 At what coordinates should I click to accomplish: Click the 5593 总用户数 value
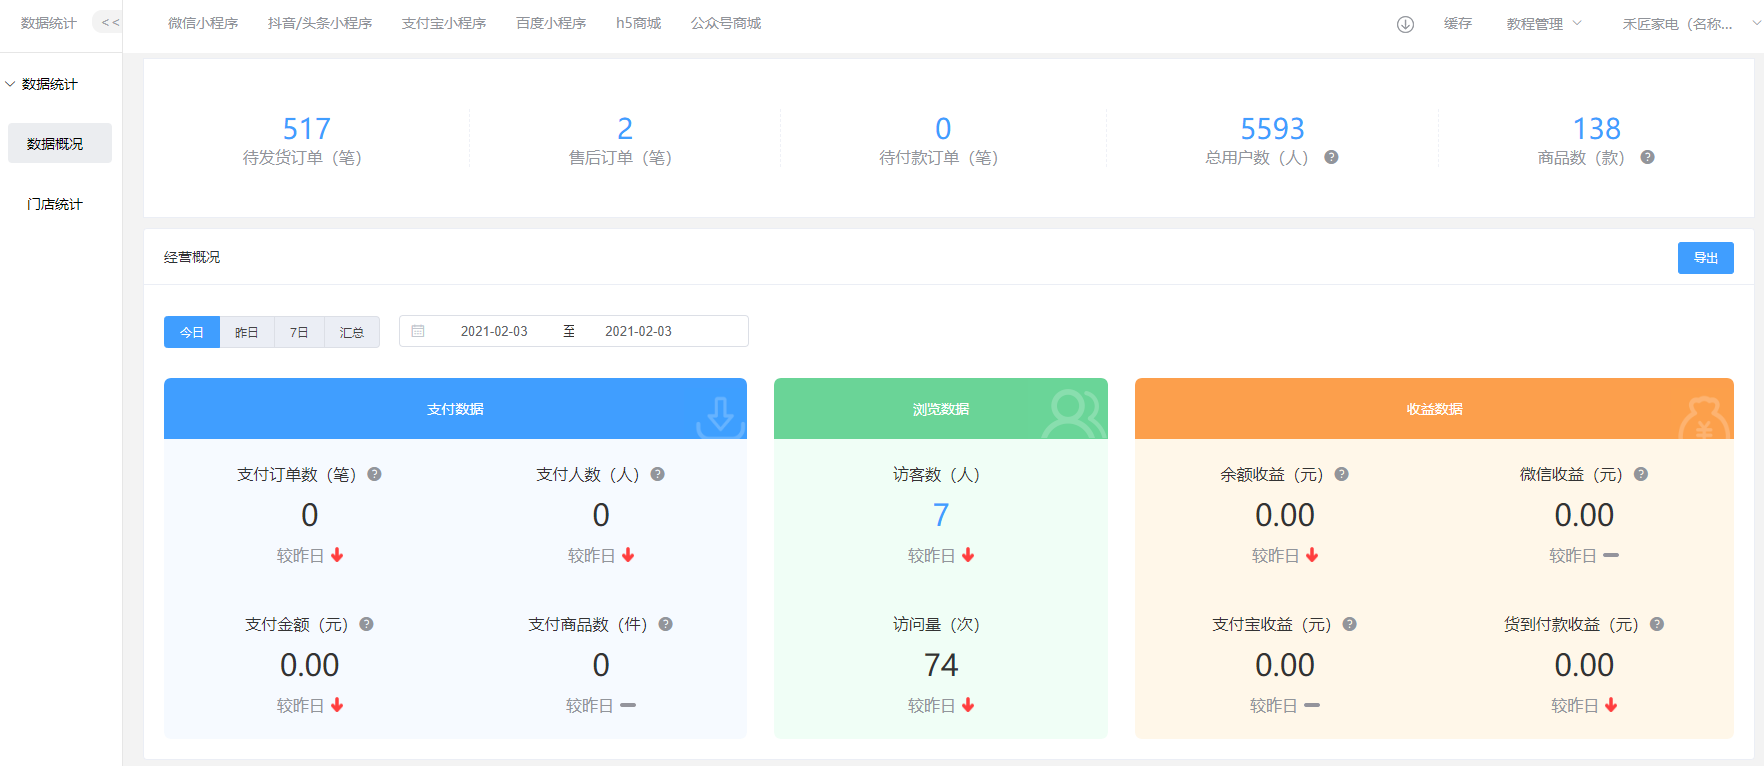pos(1272,129)
